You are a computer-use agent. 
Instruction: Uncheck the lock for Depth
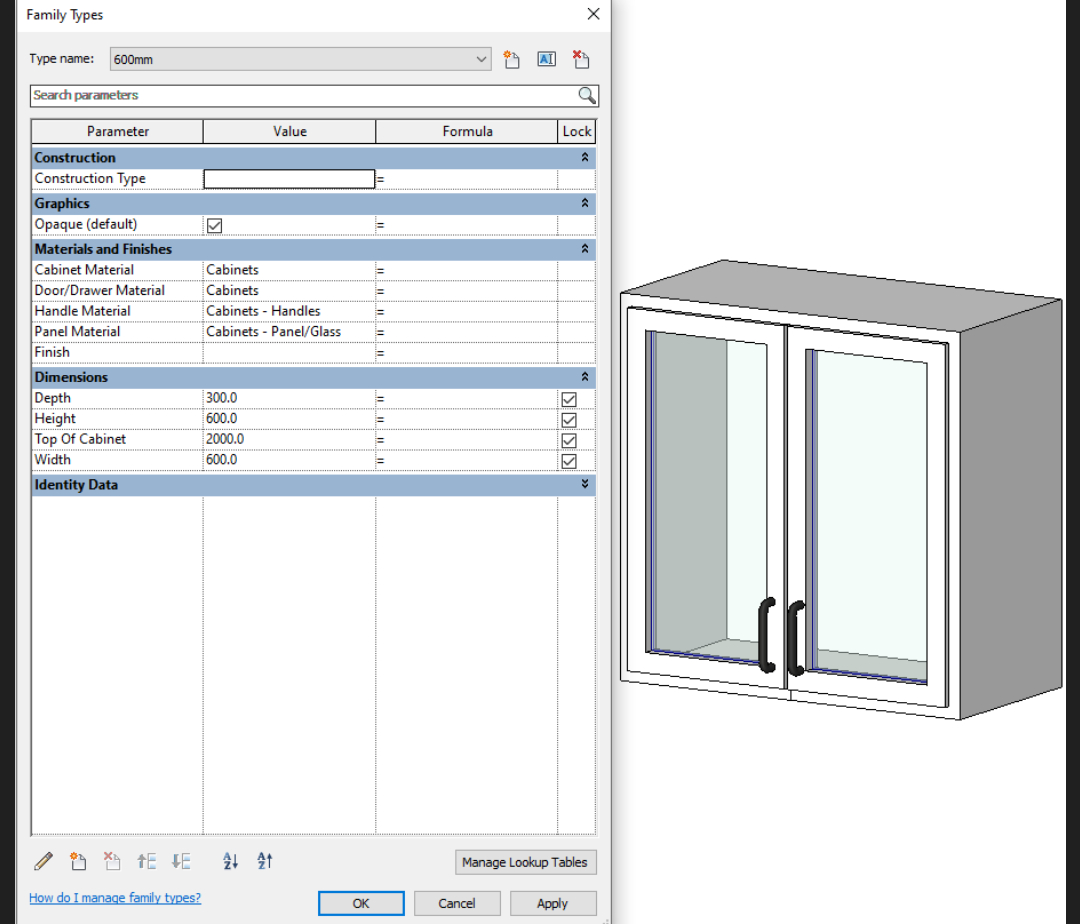(569, 399)
